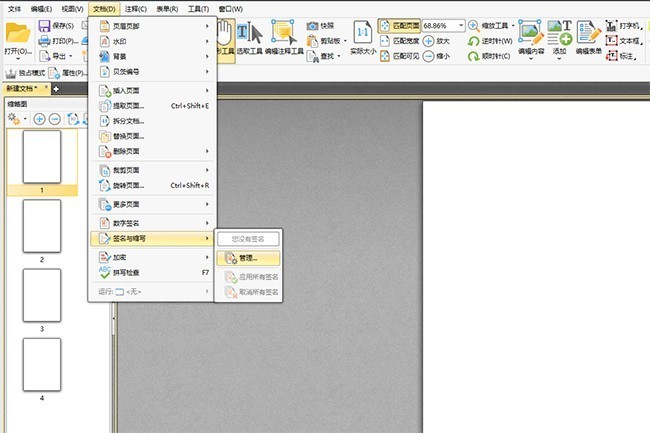Expand the 水印 watermark submenu

[x=153, y=41]
